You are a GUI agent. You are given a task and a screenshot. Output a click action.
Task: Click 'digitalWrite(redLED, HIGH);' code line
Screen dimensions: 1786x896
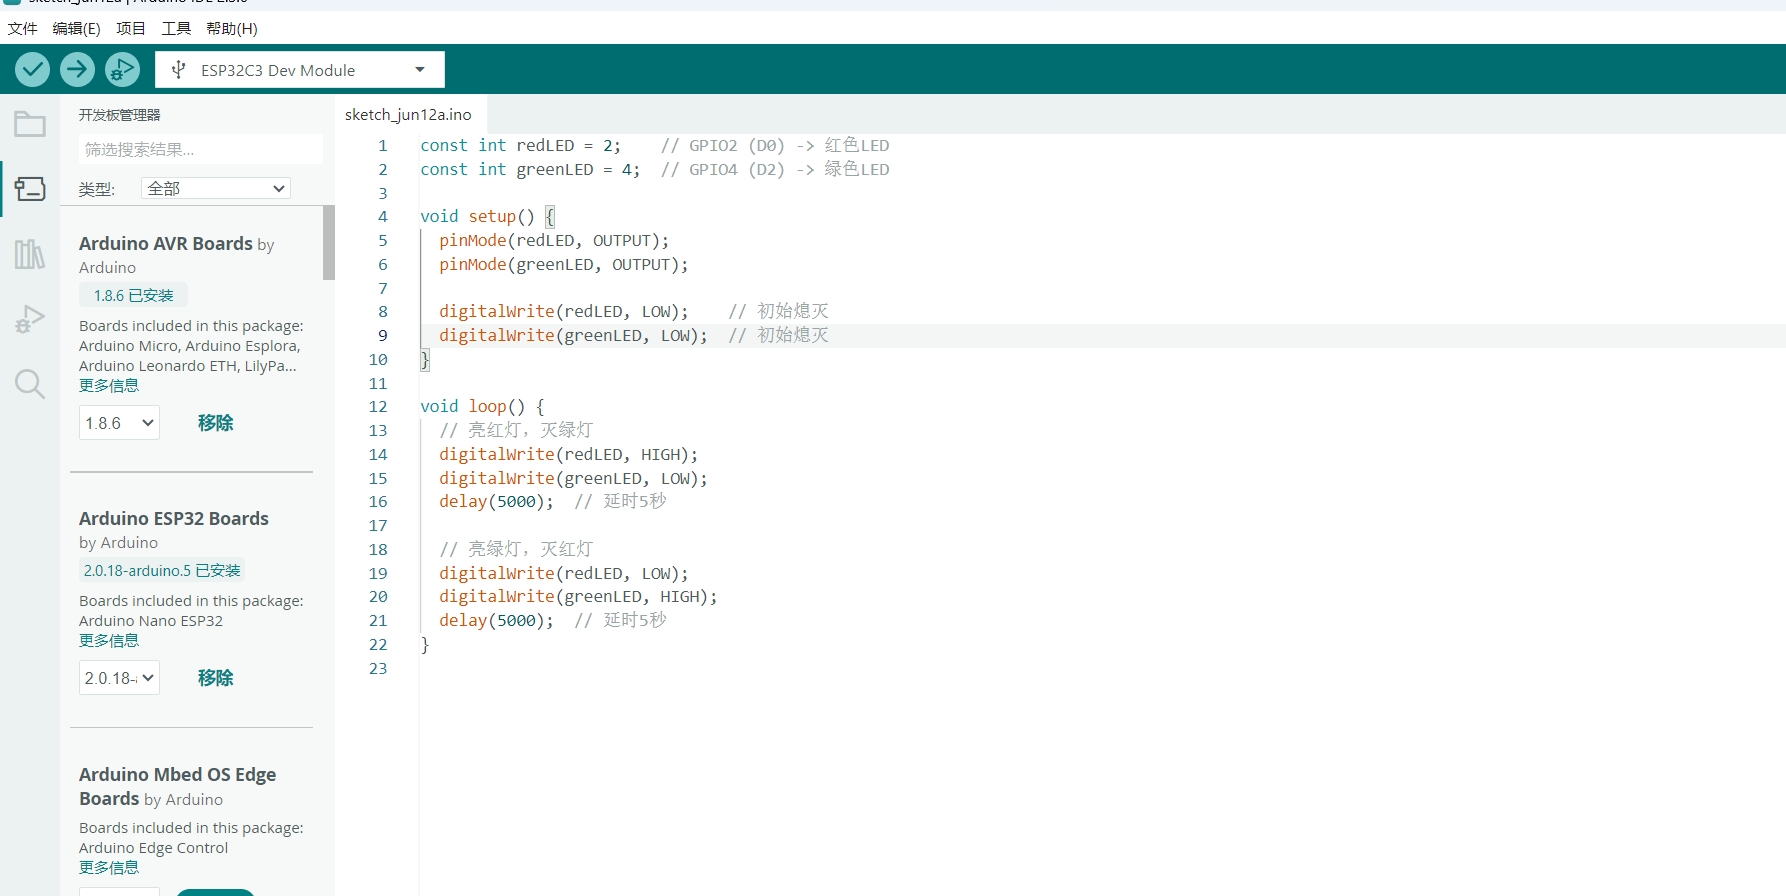point(569,455)
